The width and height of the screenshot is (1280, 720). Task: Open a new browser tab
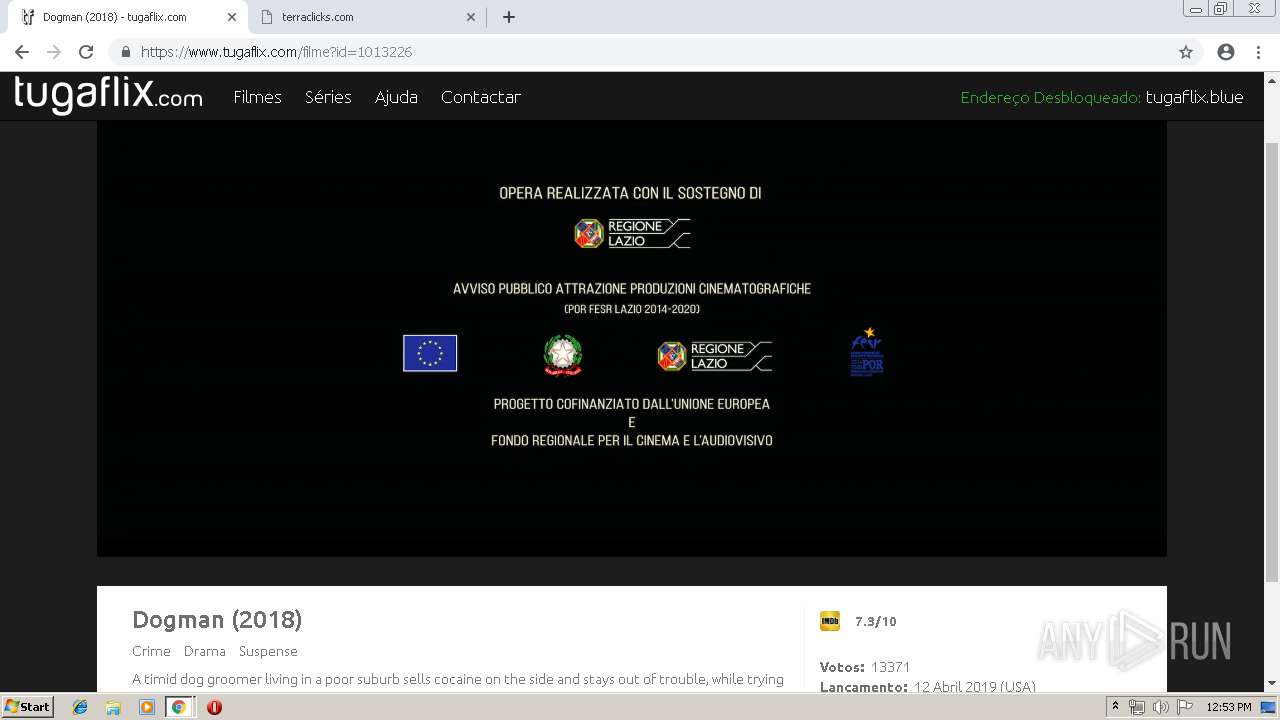click(508, 17)
